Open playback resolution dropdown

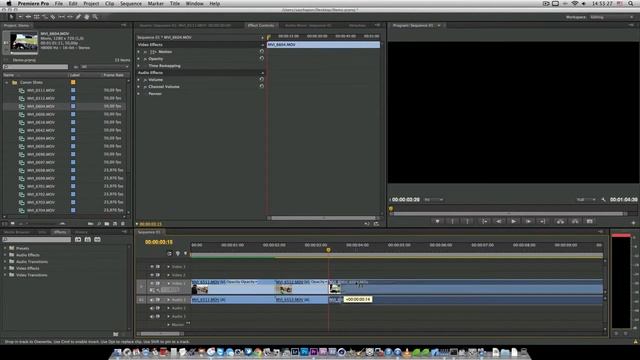point(586,200)
